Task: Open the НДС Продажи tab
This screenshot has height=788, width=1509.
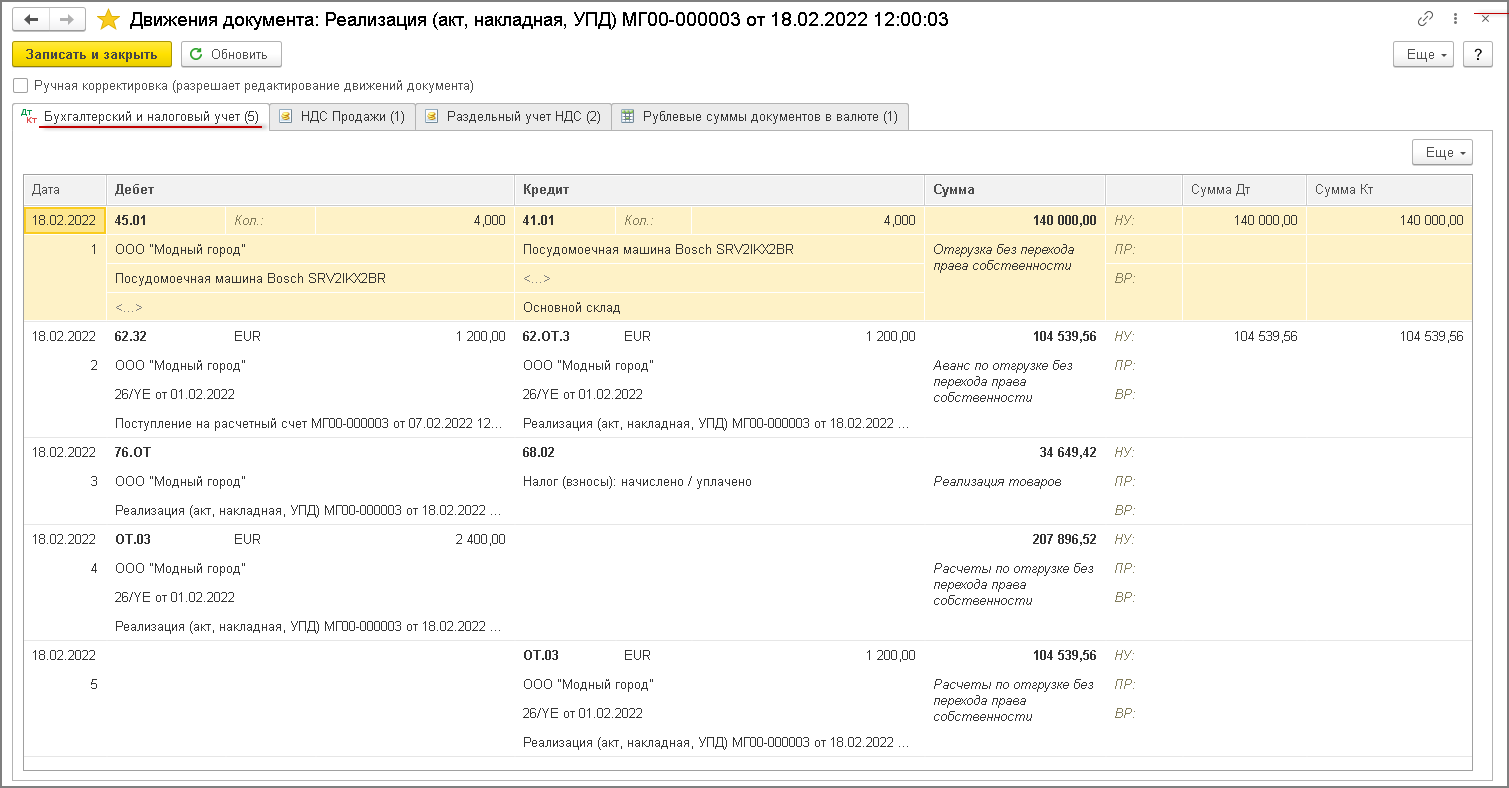Action: coord(343,117)
